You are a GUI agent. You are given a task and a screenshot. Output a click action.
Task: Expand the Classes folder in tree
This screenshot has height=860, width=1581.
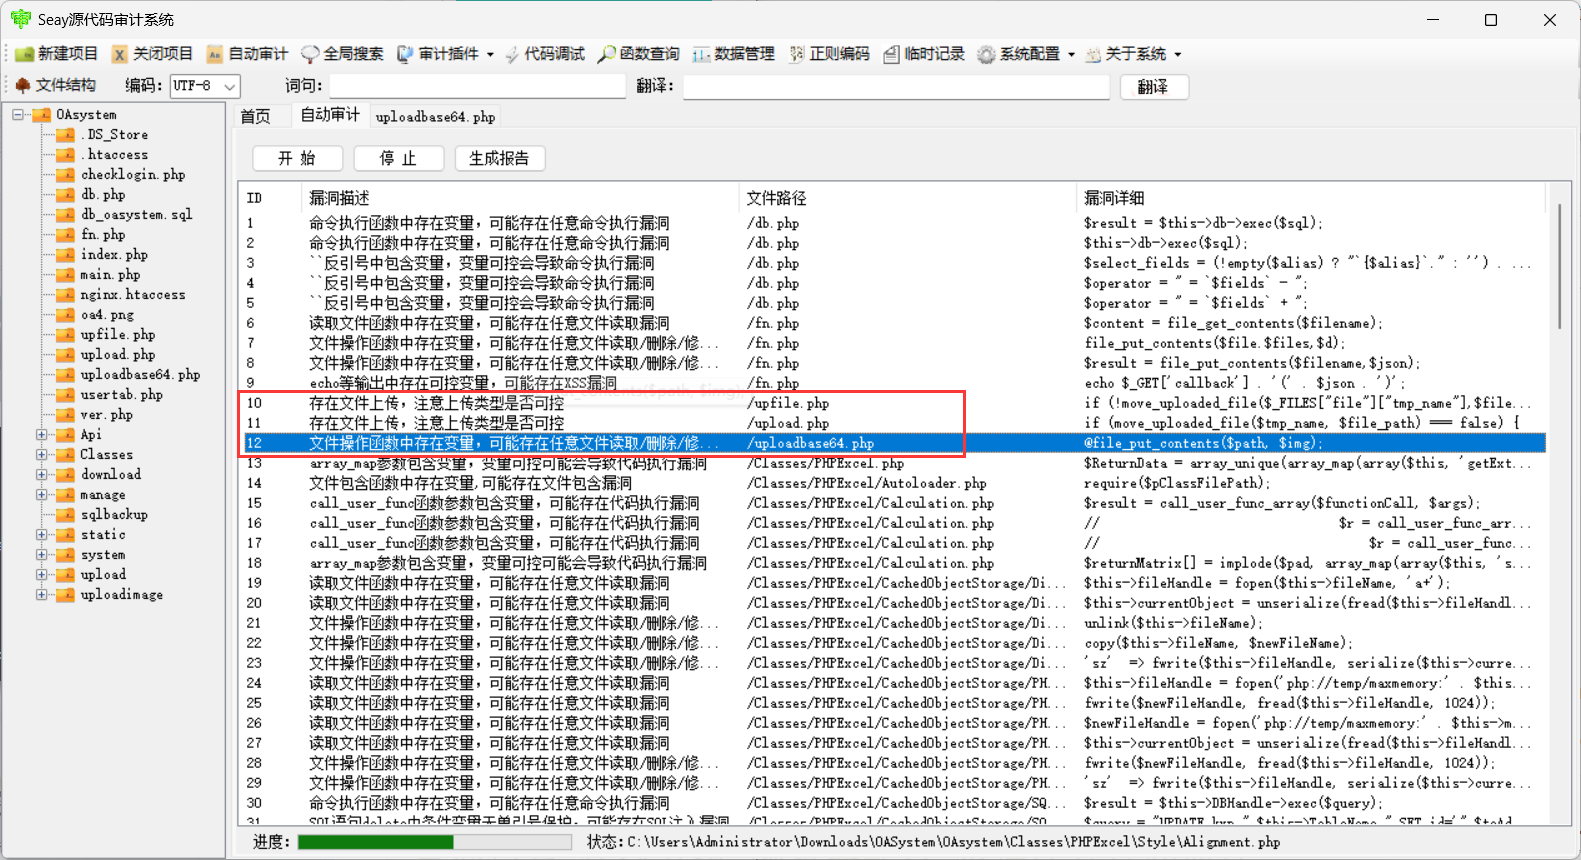42,455
